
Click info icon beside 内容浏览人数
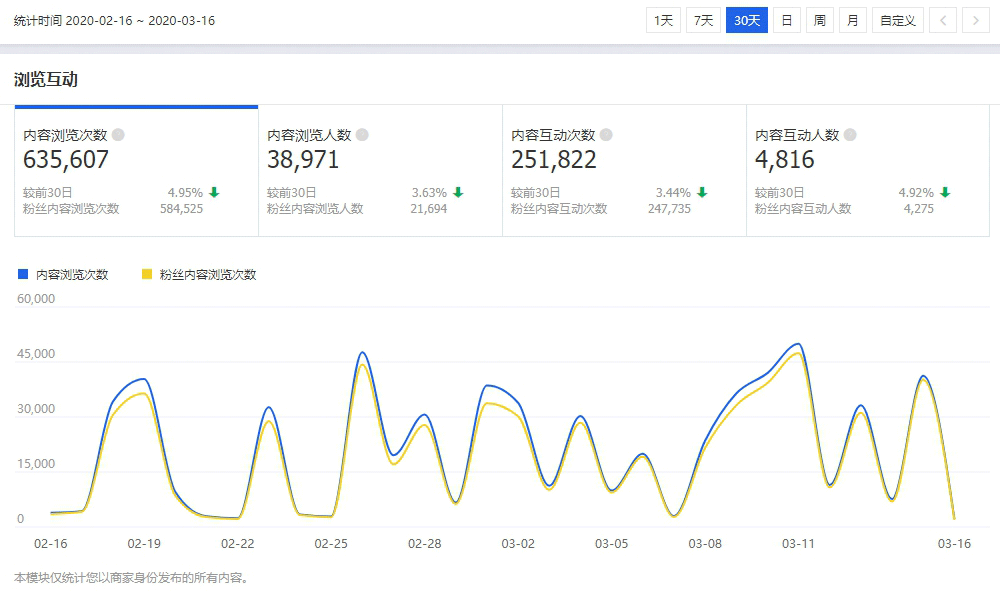[362, 135]
